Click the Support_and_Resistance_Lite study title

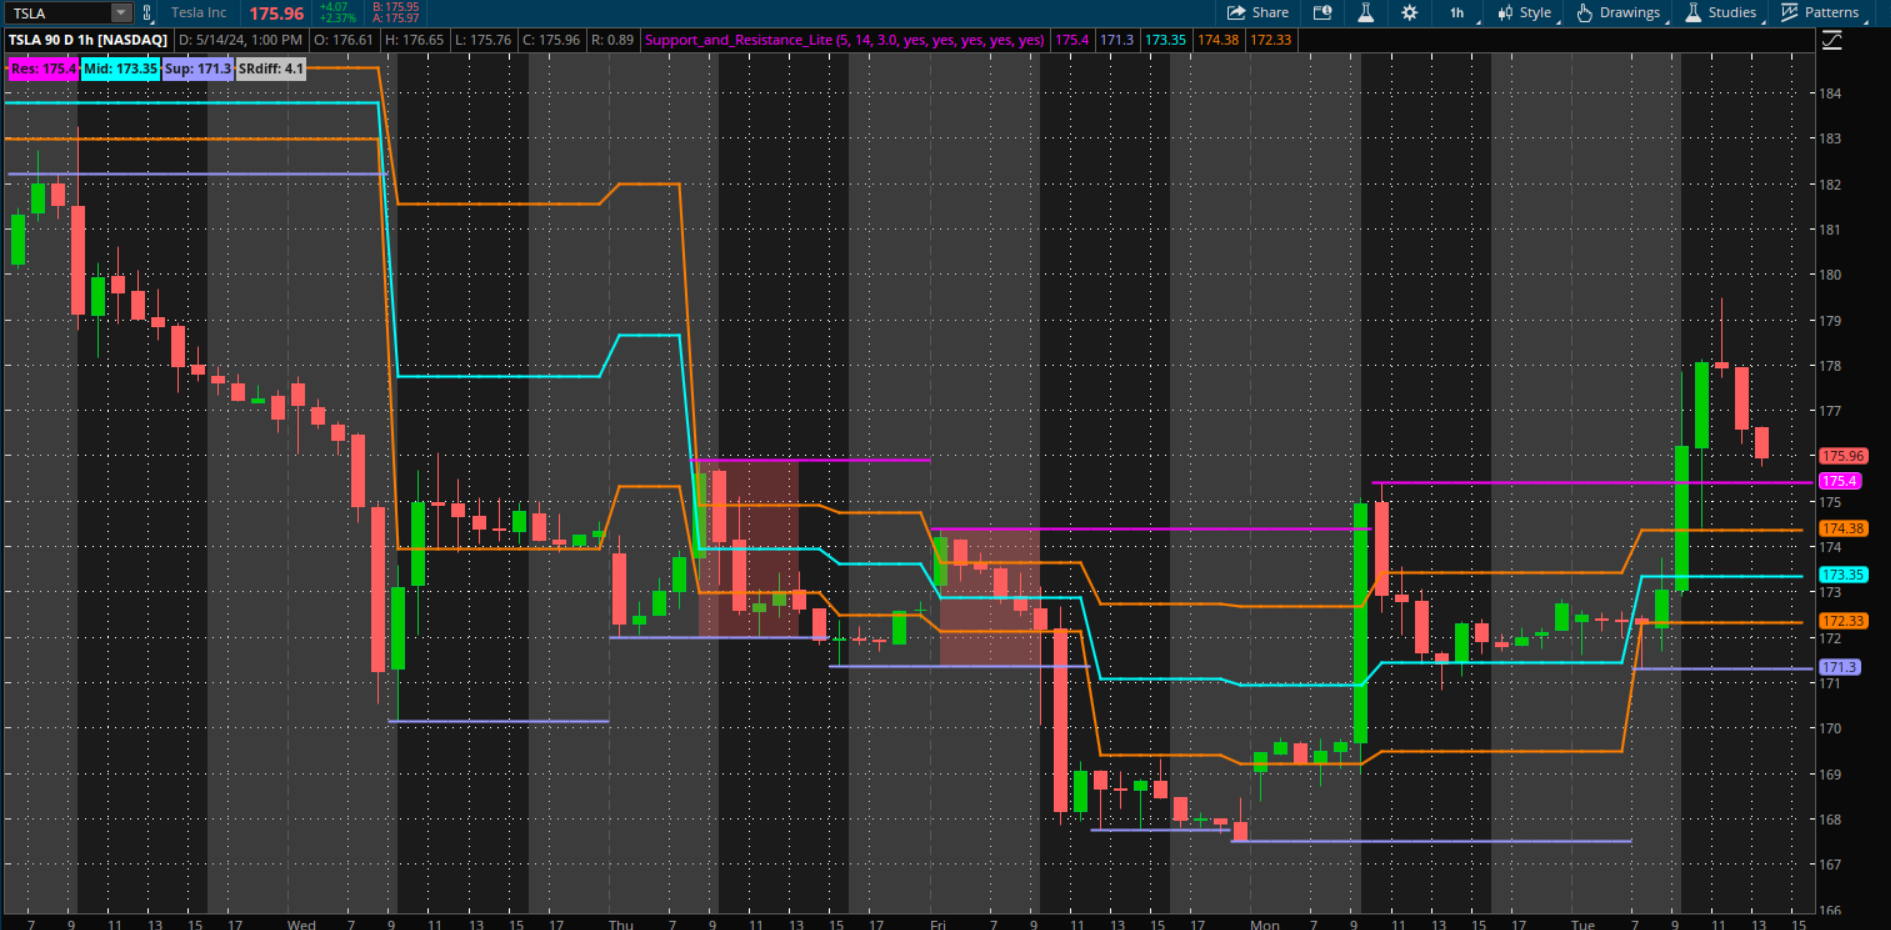[x=845, y=40]
